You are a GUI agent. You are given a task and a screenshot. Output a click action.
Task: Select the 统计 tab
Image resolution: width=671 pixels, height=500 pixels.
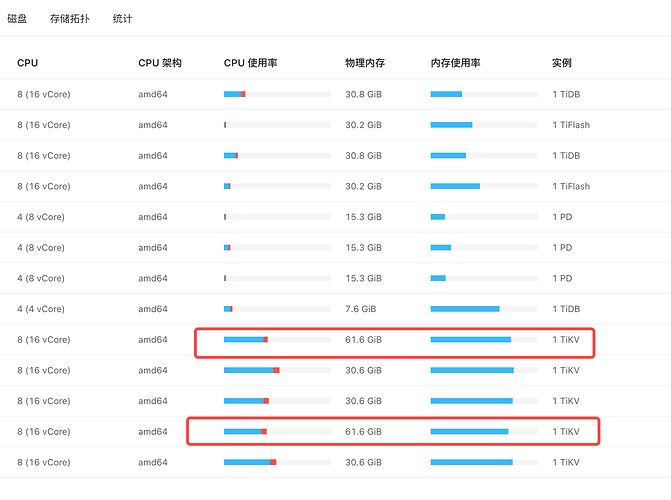pyautogui.click(x=122, y=19)
